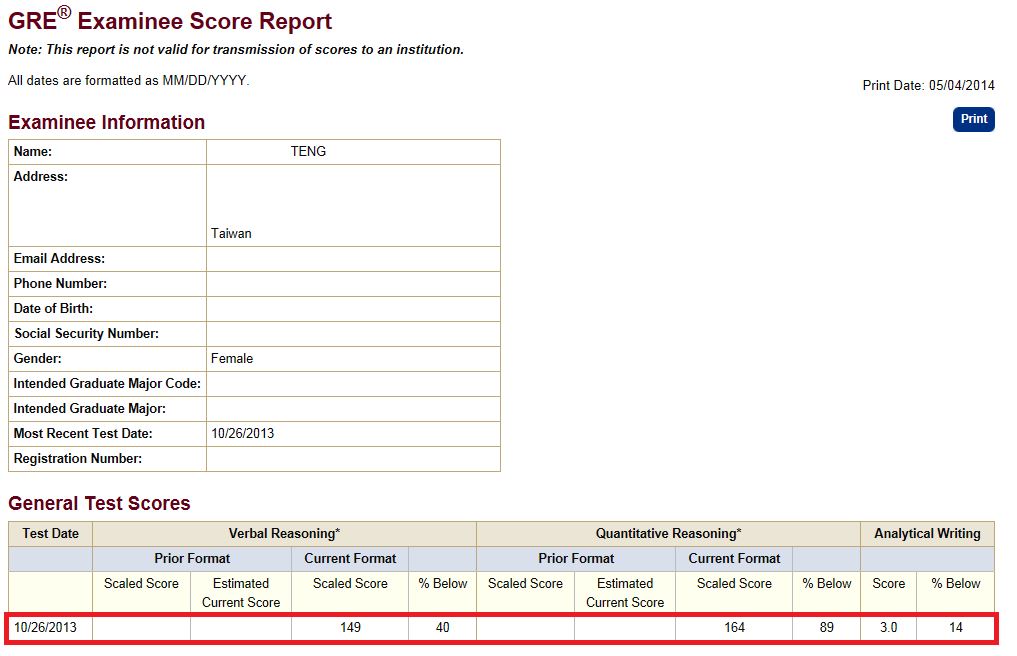Click the Date of Birth: label
This screenshot has width=1017, height=656.
[53, 308]
